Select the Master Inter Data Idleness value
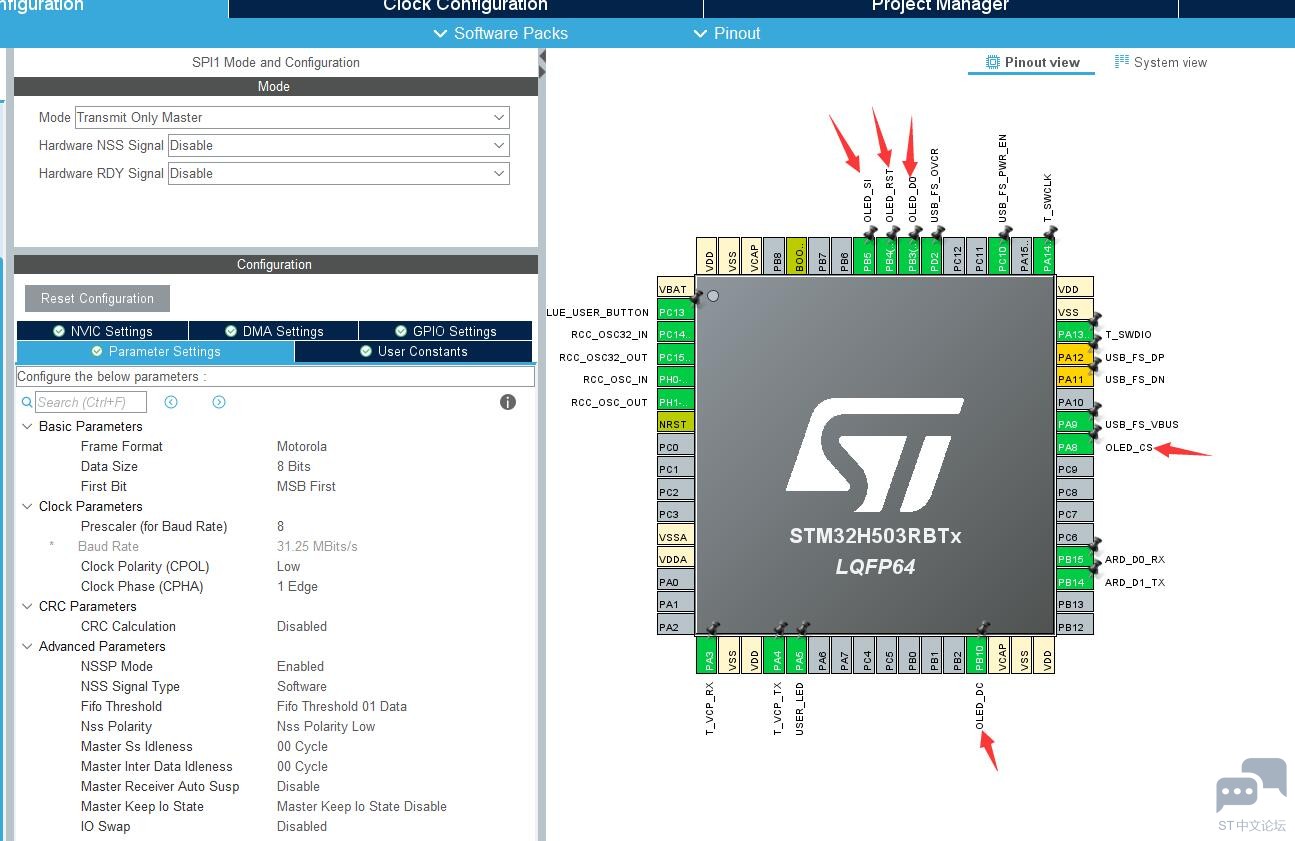This screenshot has width=1295, height=841. pyautogui.click(x=302, y=766)
